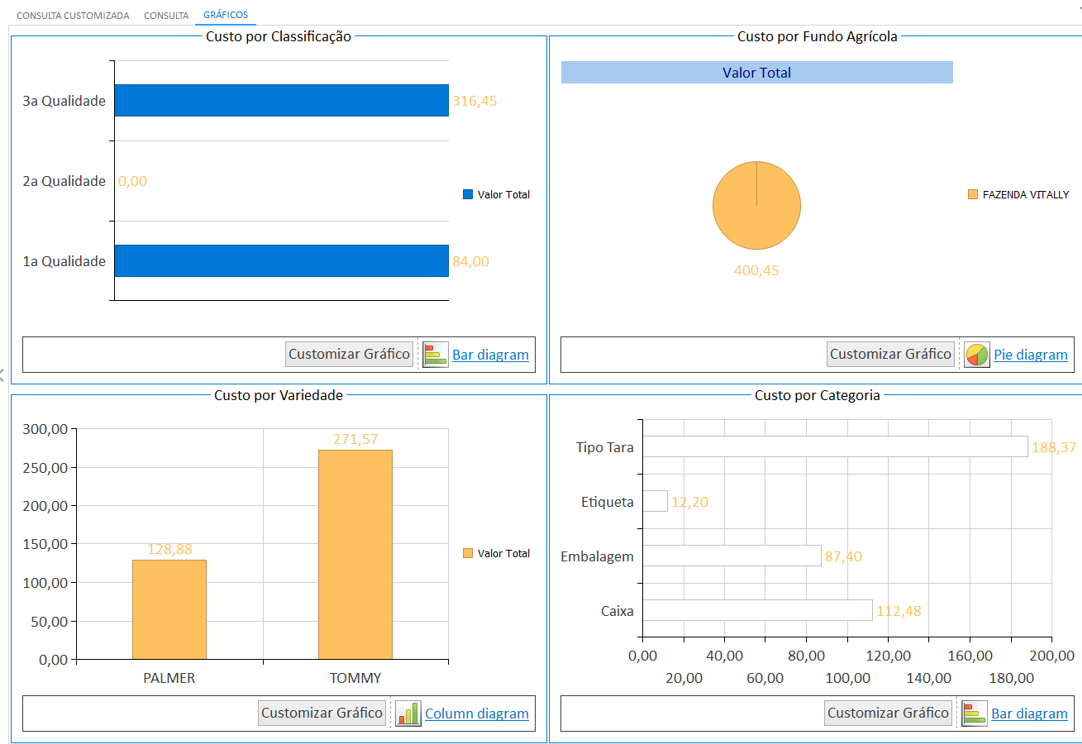
Task: Click Customizar Gráfico in Custo por Fundo Agrícola
Action: tap(890, 354)
